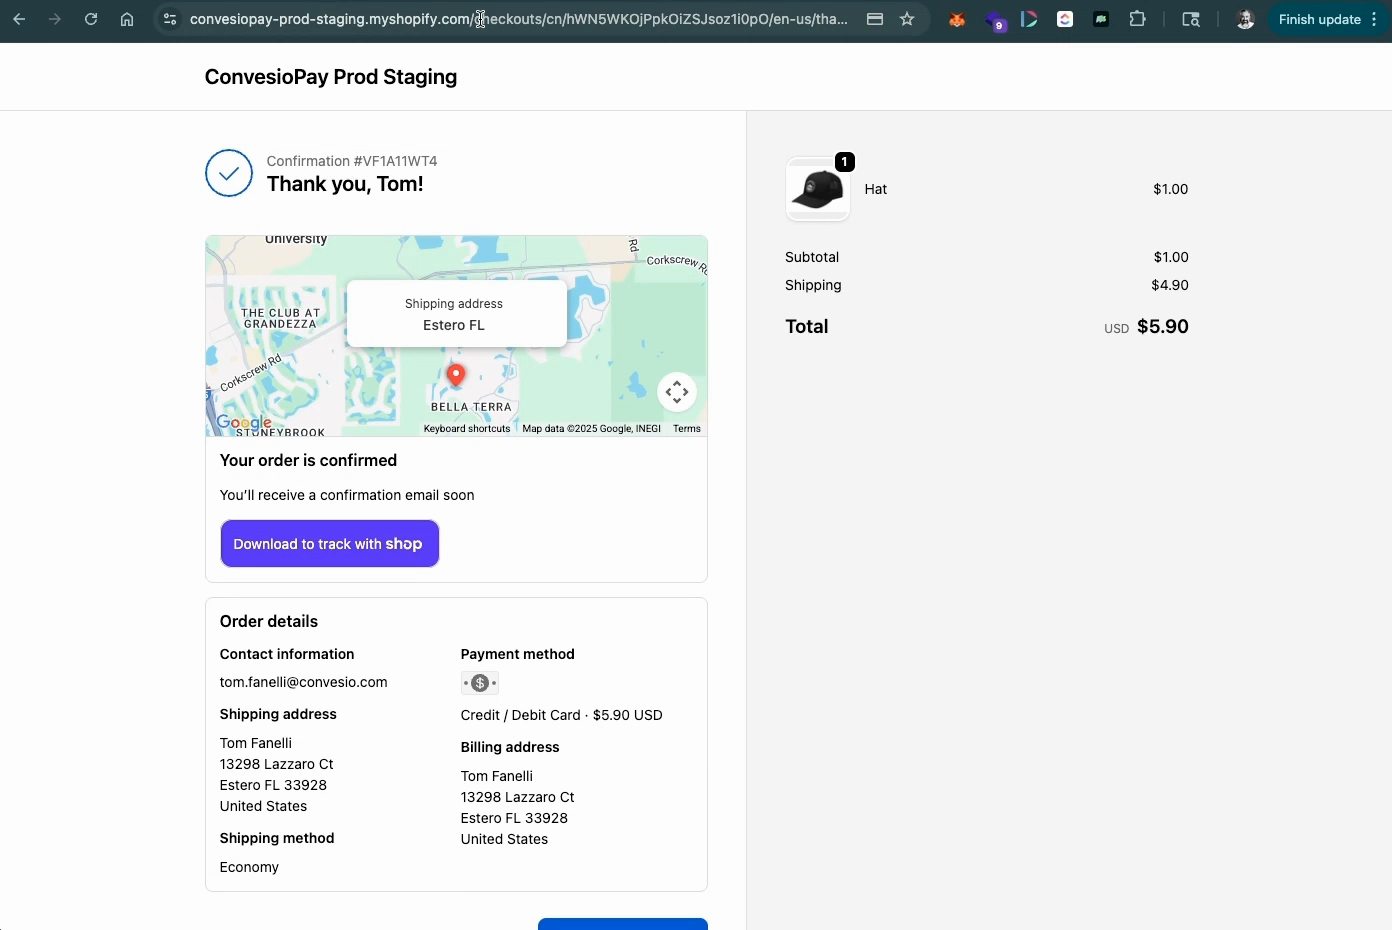This screenshot has width=1392, height=930.
Task: Reload the current page
Action: tap(91, 19)
